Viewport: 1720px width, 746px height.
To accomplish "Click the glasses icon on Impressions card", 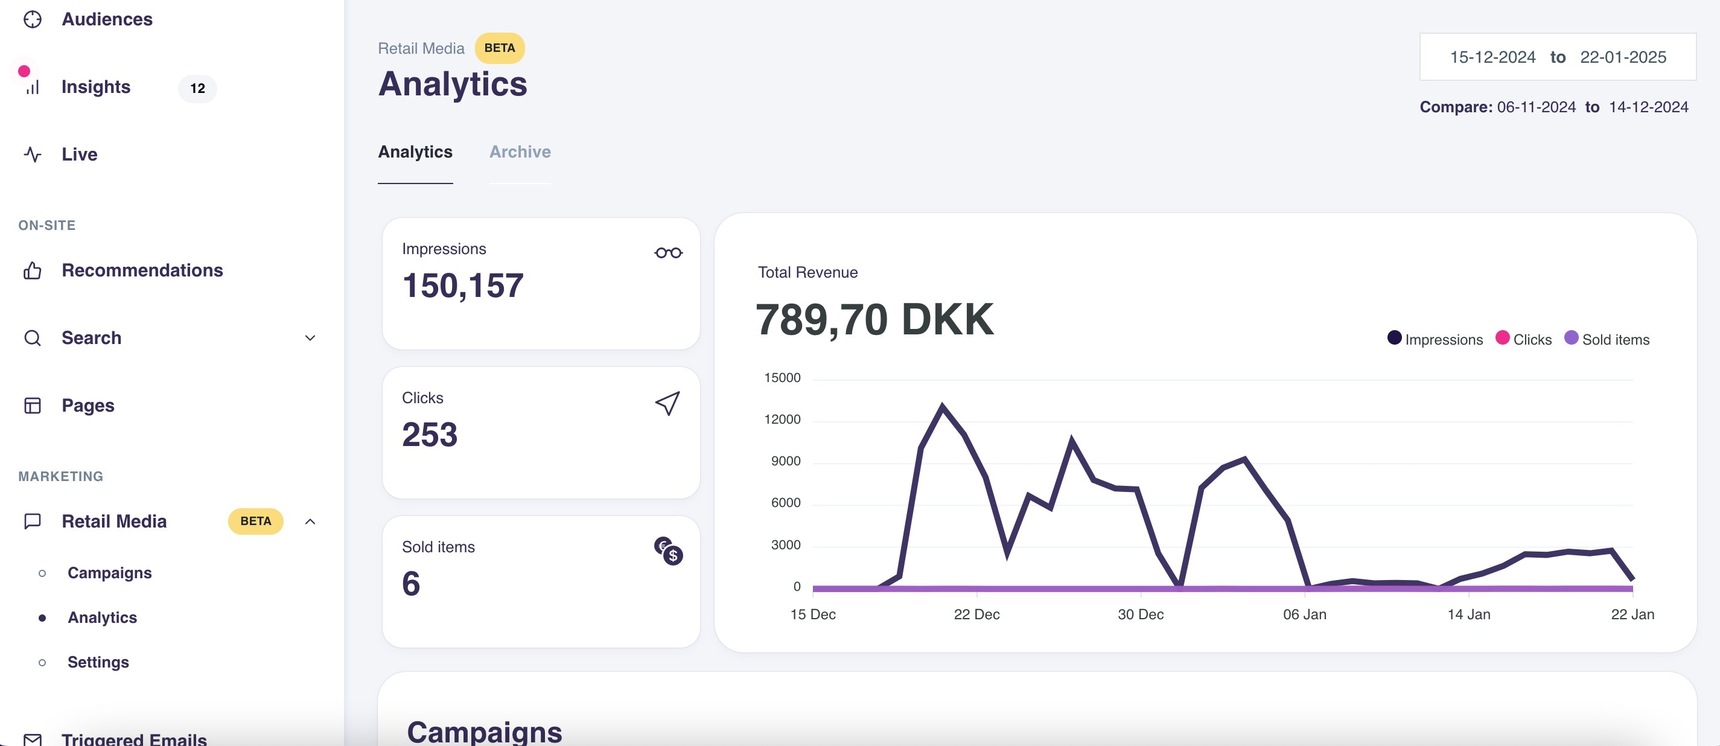I will pyautogui.click(x=668, y=253).
